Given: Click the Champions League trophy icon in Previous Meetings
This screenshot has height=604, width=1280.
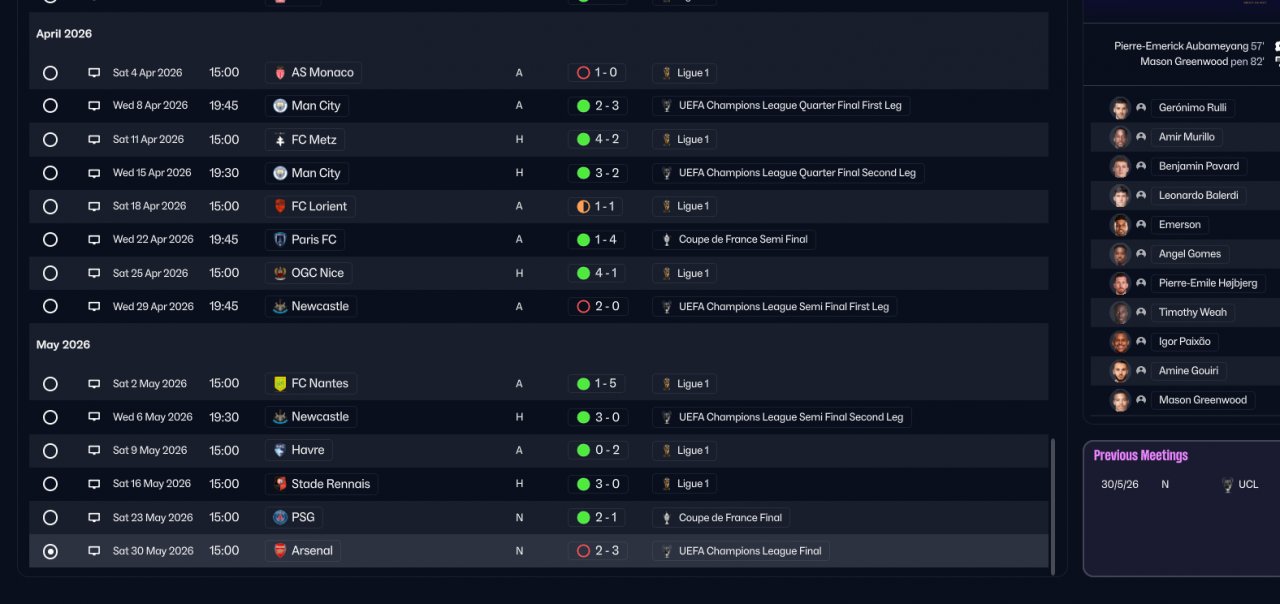Looking at the screenshot, I should (1227, 485).
